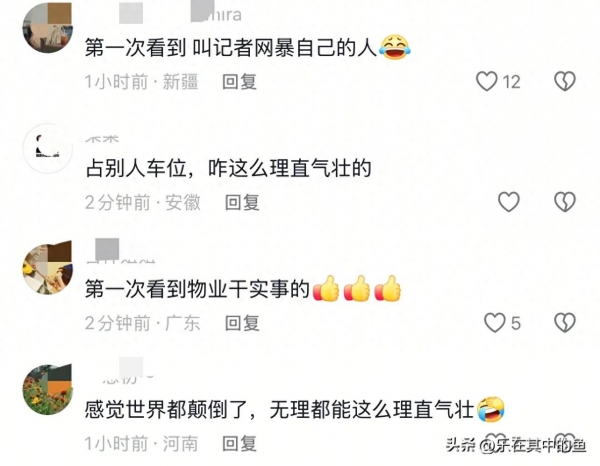Dislike the Guangdong comment about 物业干实事

click(x=565, y=323)
